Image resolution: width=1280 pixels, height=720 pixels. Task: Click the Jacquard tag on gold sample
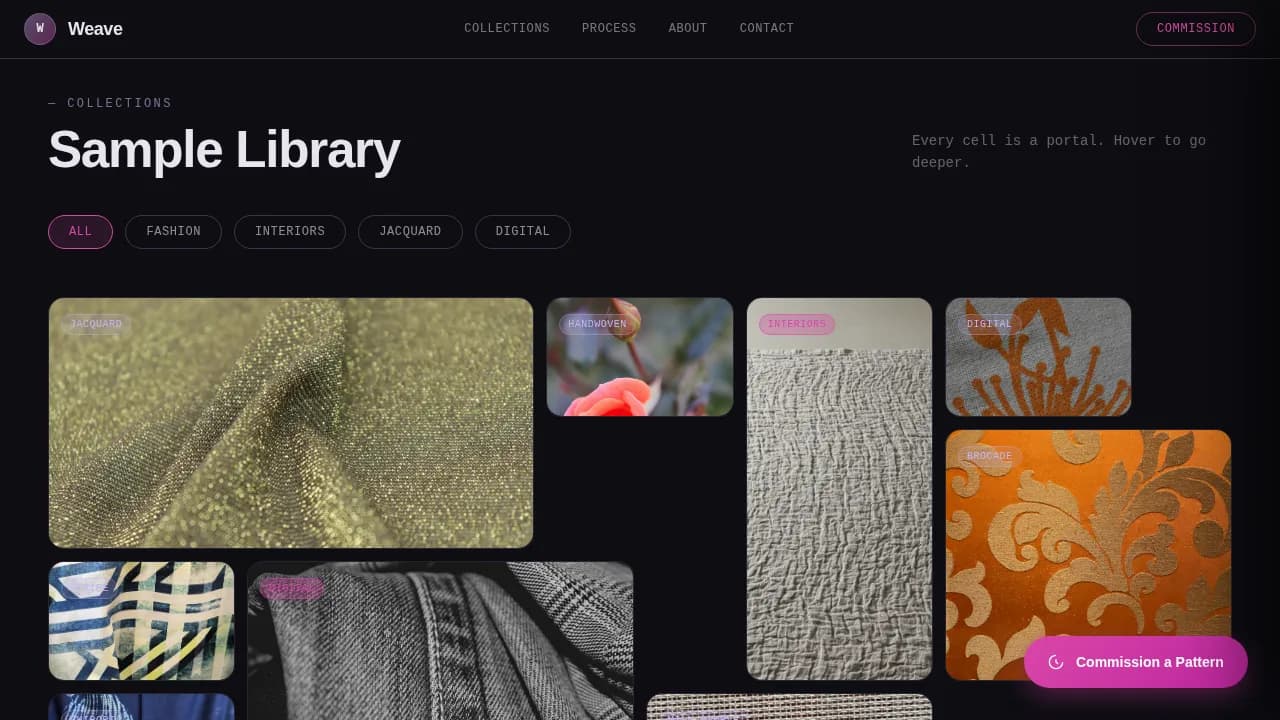96,324
